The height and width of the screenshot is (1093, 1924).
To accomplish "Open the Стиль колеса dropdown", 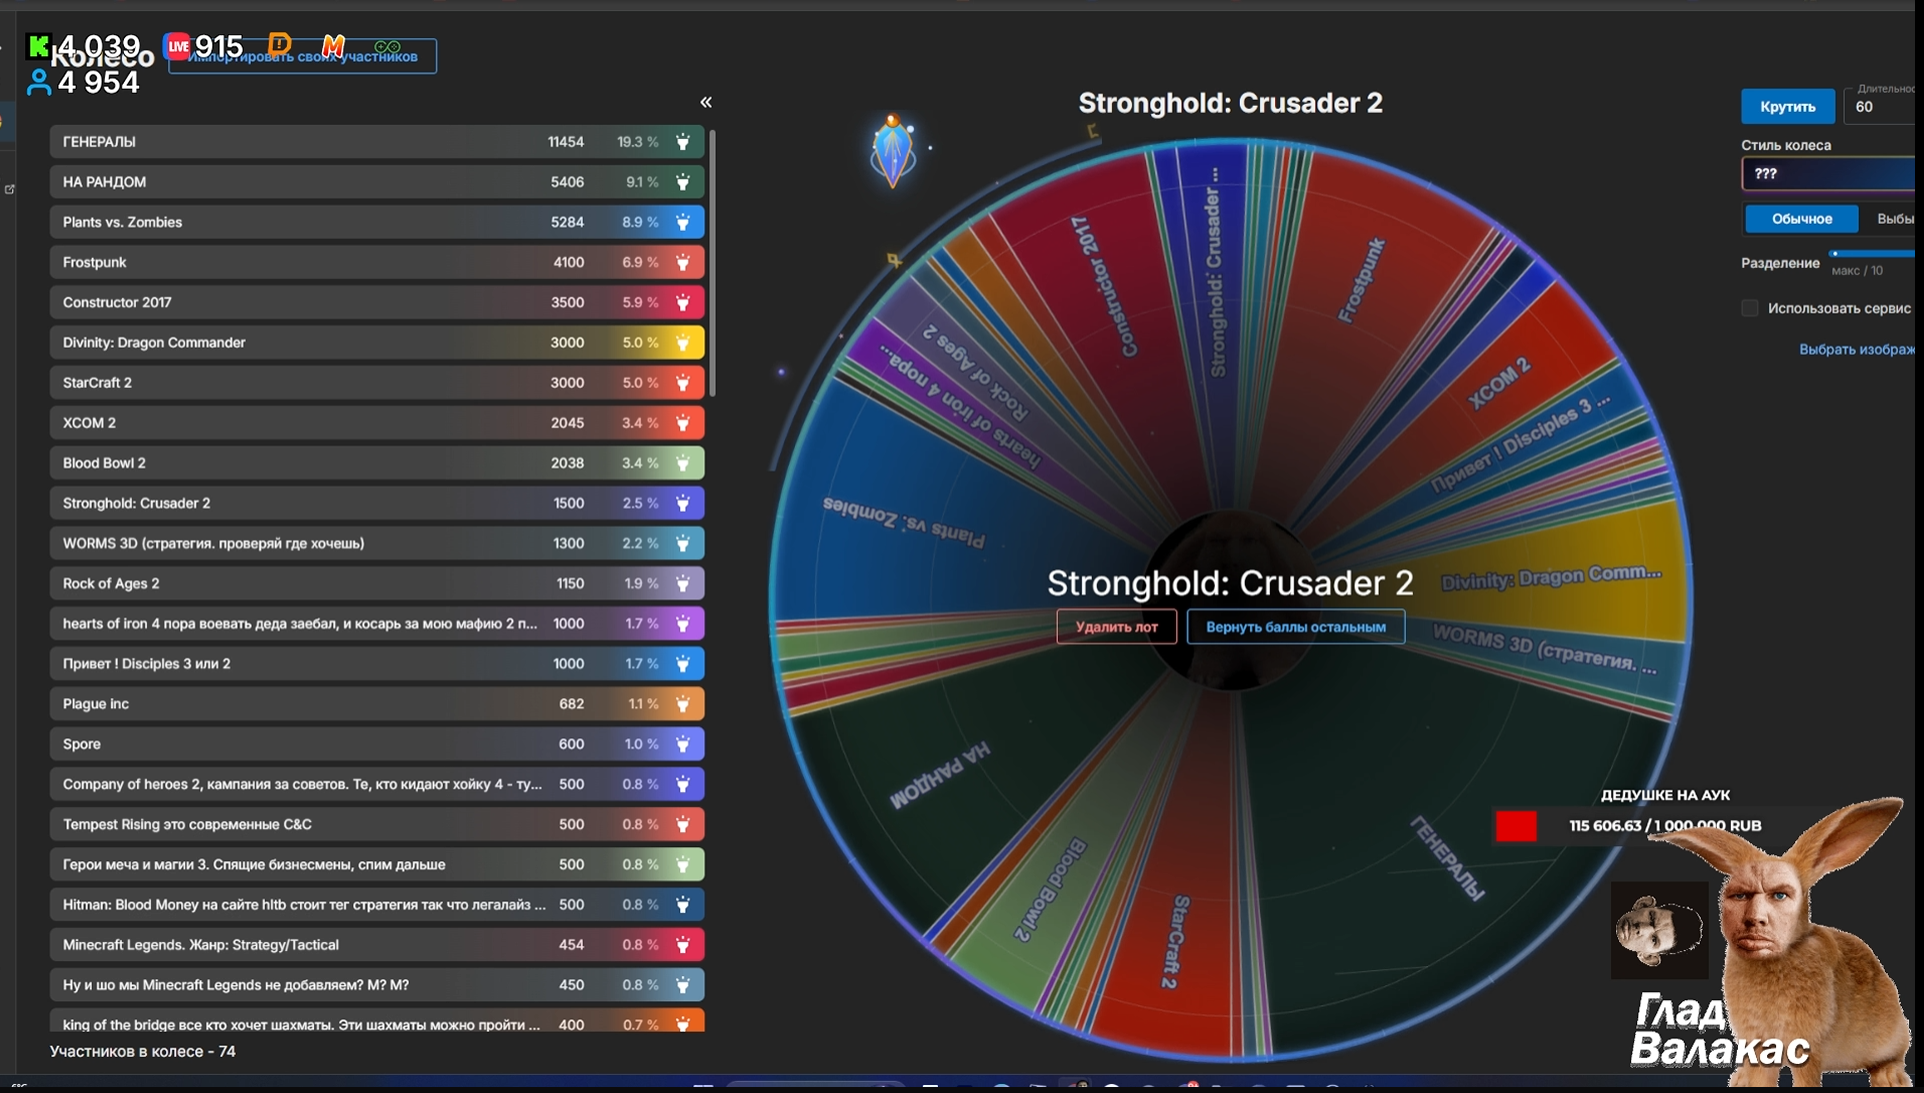I will (x=1830, y=174).
